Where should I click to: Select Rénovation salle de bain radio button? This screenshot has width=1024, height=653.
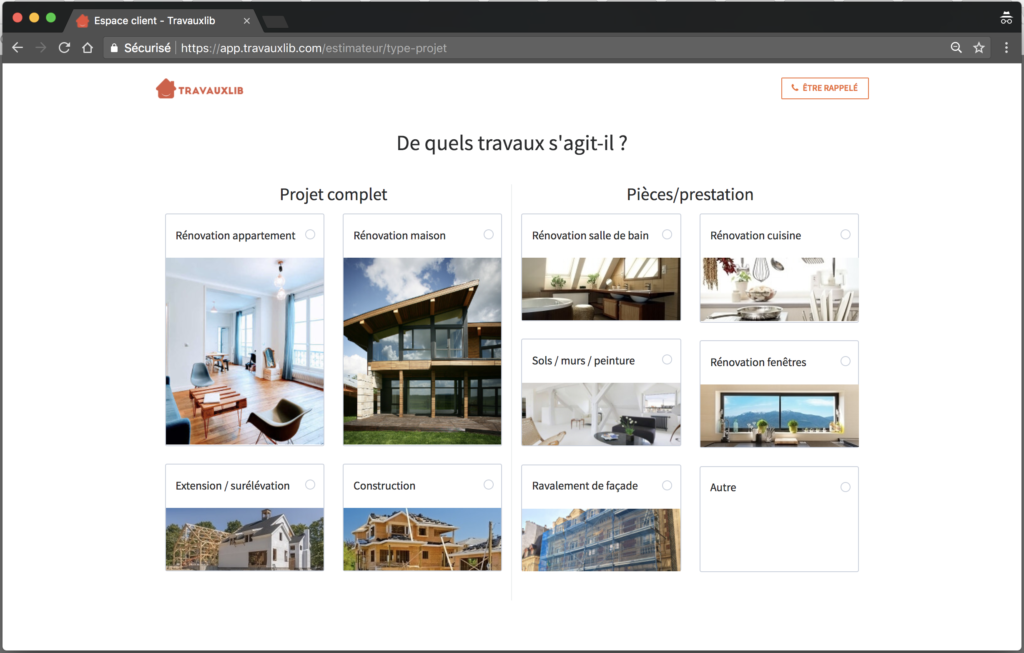tap(667, 234)
